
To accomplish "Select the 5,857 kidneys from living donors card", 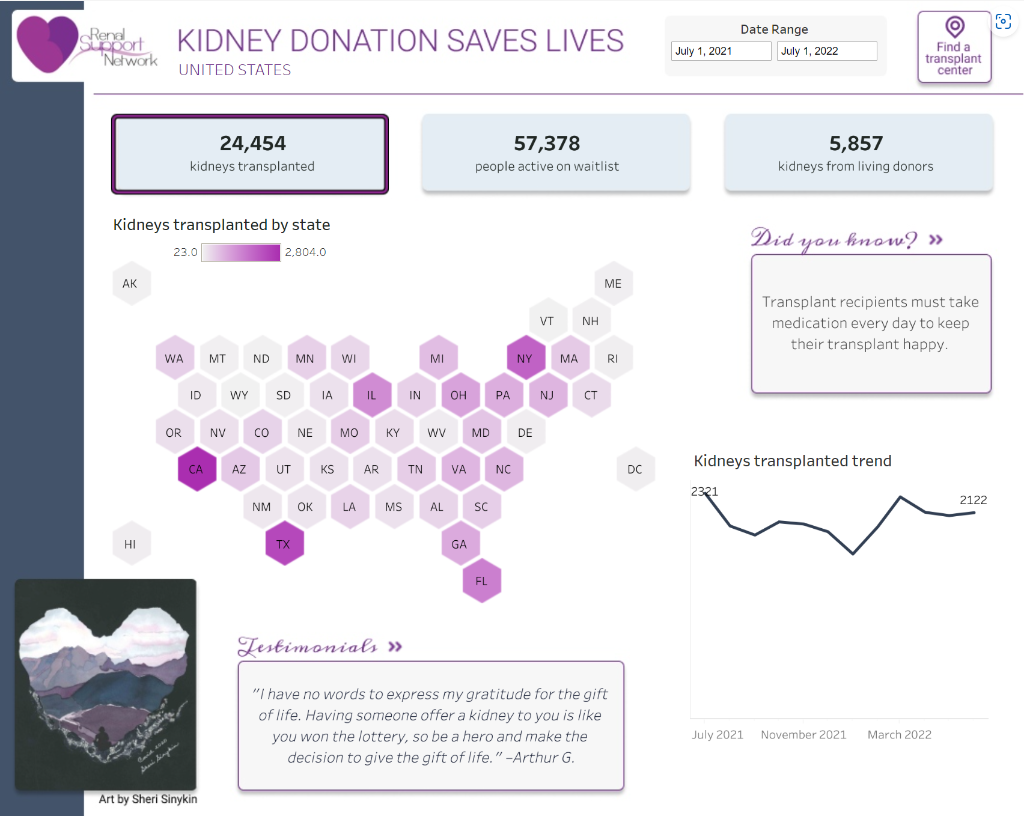I will [857, 152].
